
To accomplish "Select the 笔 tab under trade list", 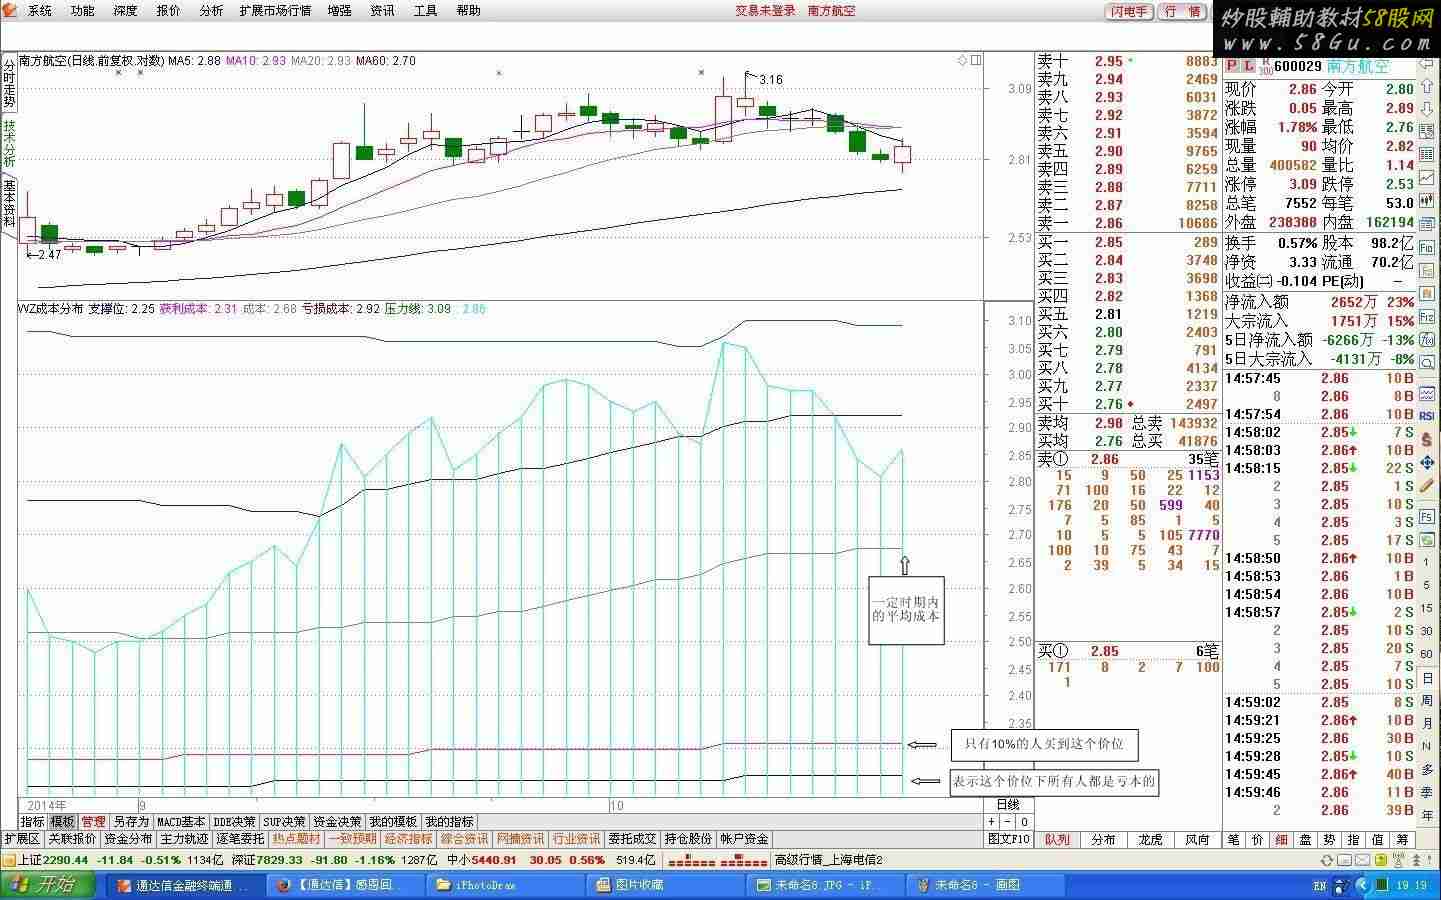I will pyautogui.click(x=1234, y=839).
